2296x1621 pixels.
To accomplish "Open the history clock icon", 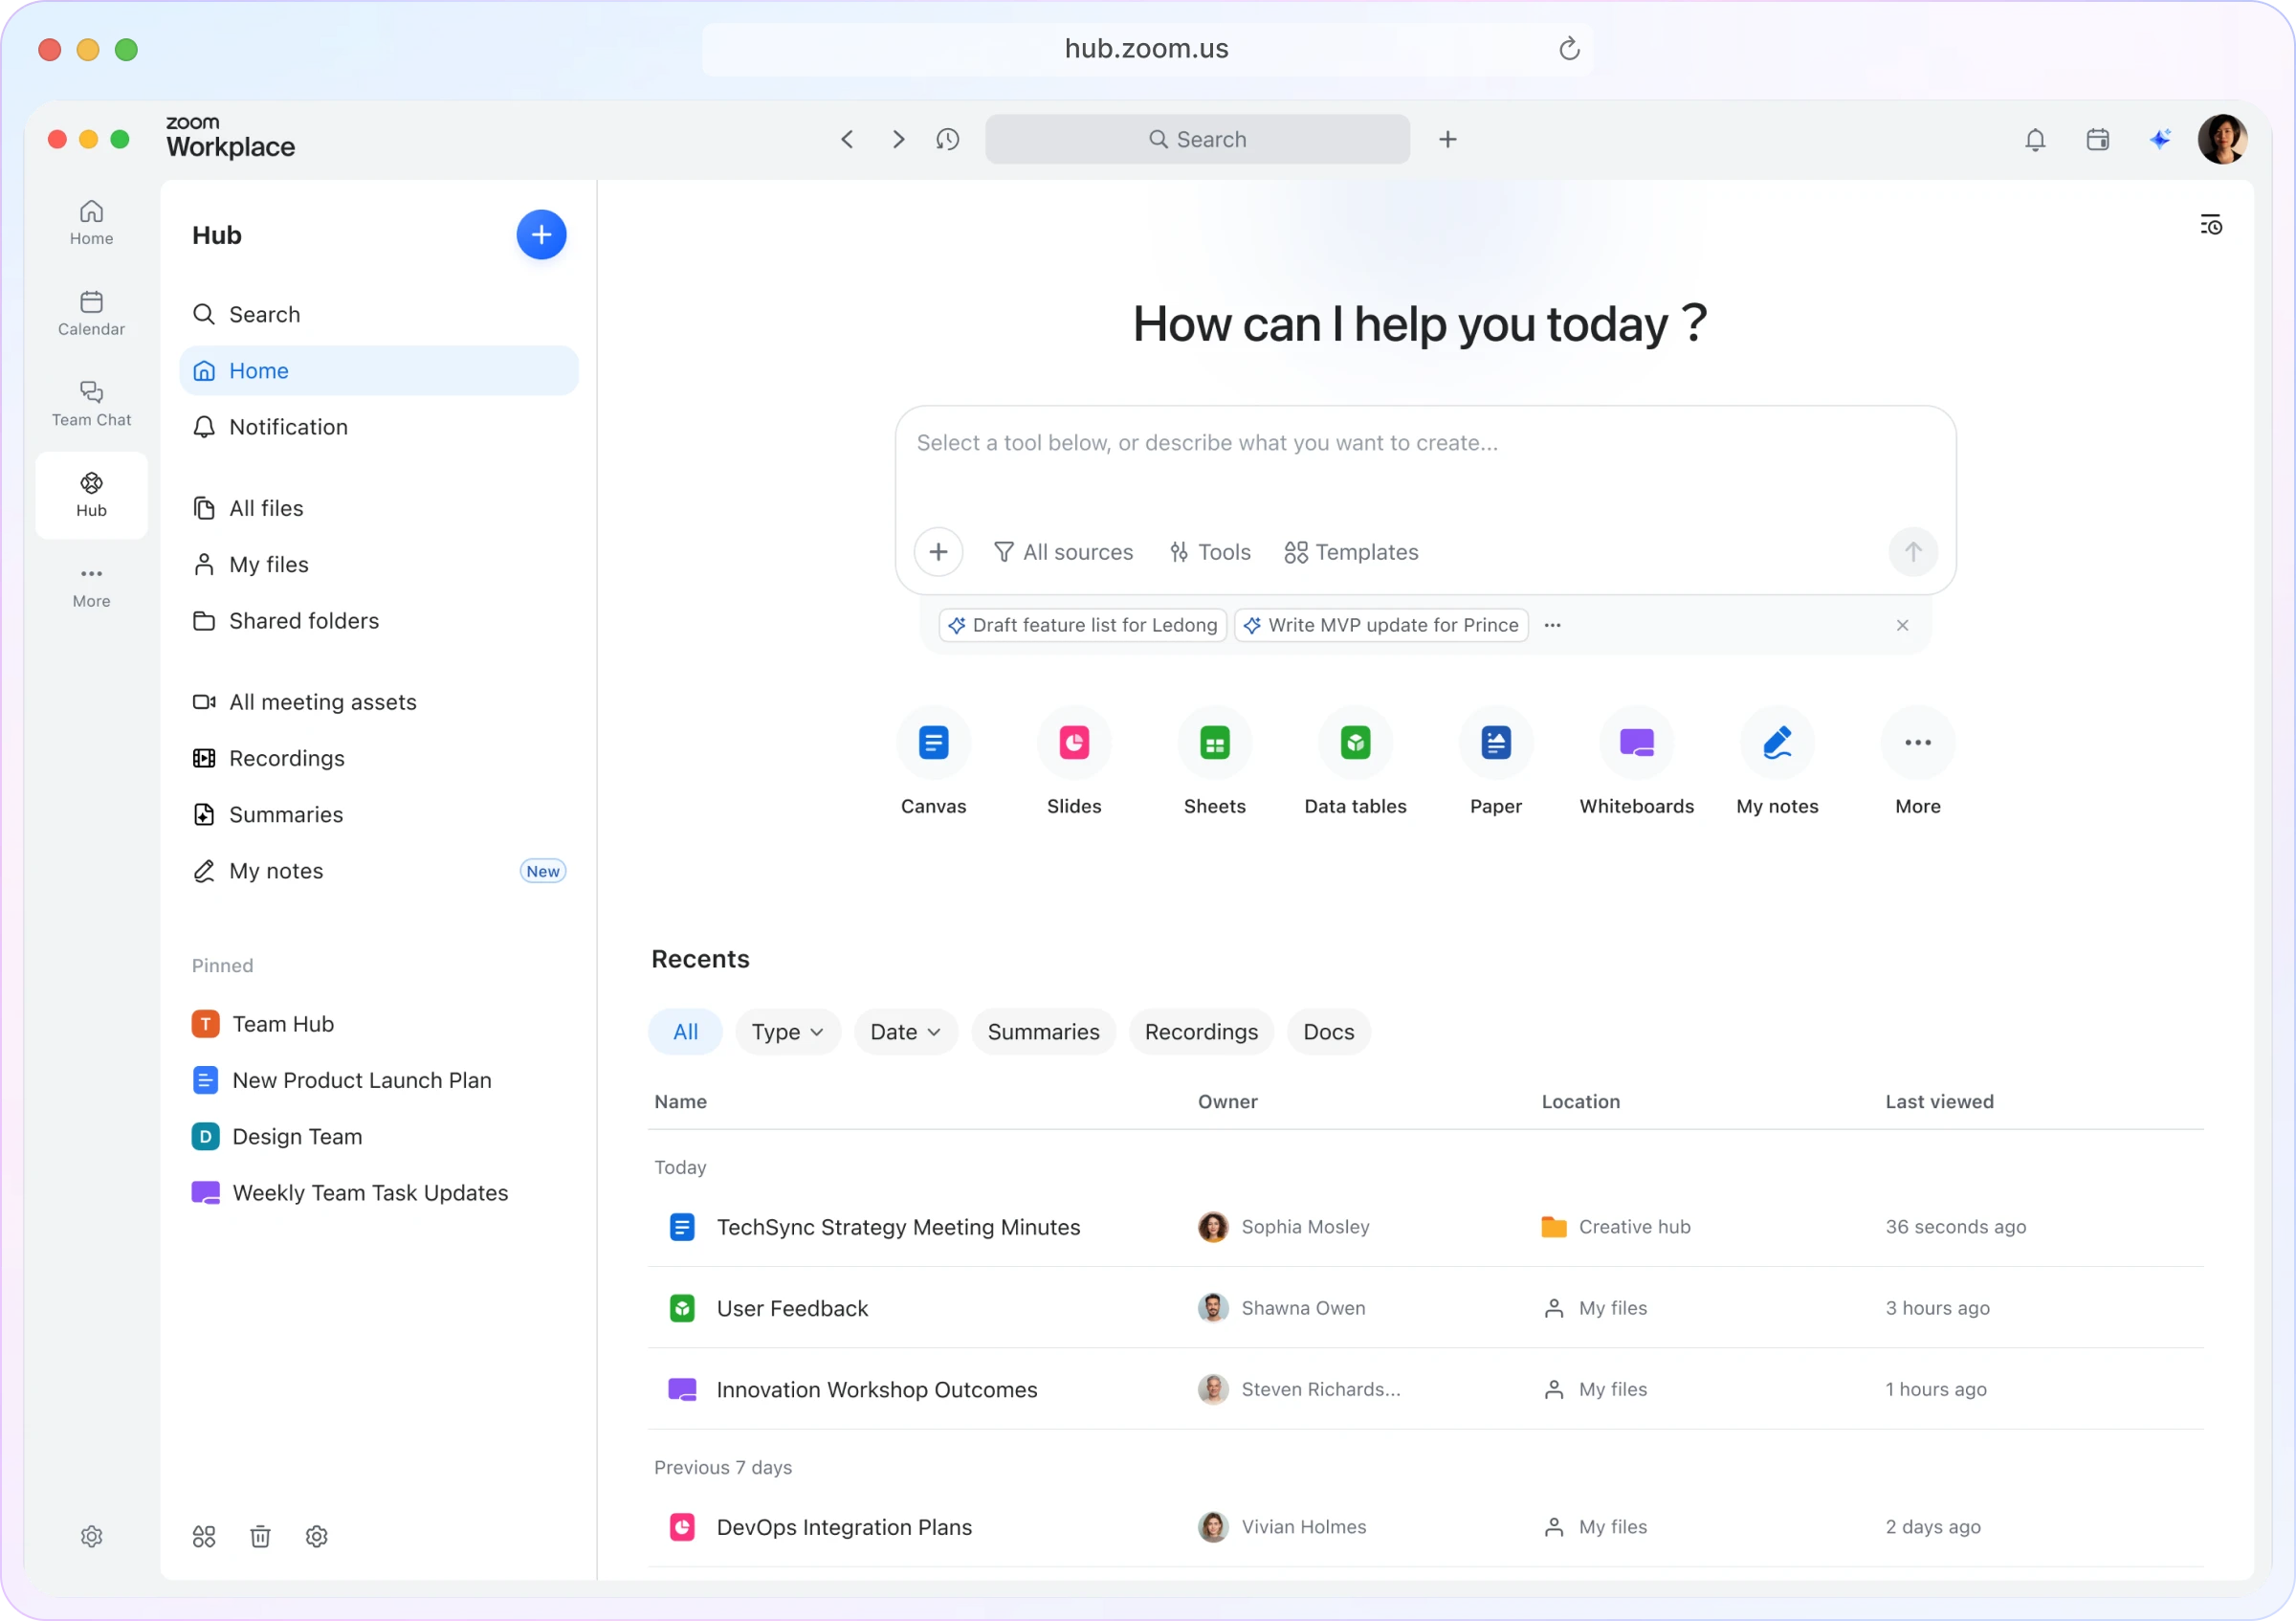I will point(947,139).
